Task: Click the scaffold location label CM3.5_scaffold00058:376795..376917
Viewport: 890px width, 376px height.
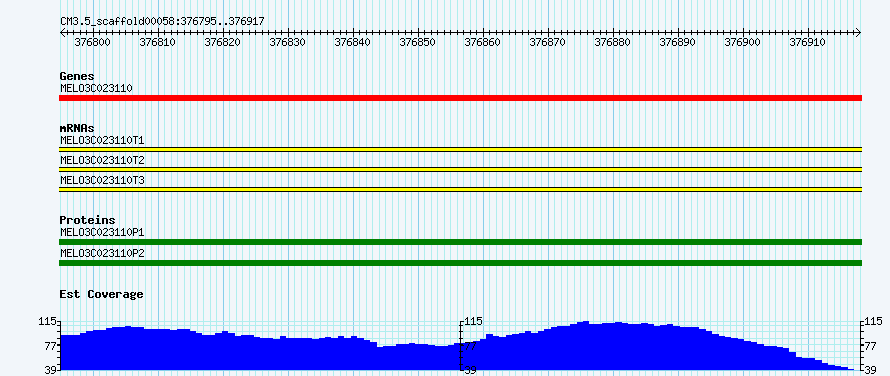Action: pos(162,21)
